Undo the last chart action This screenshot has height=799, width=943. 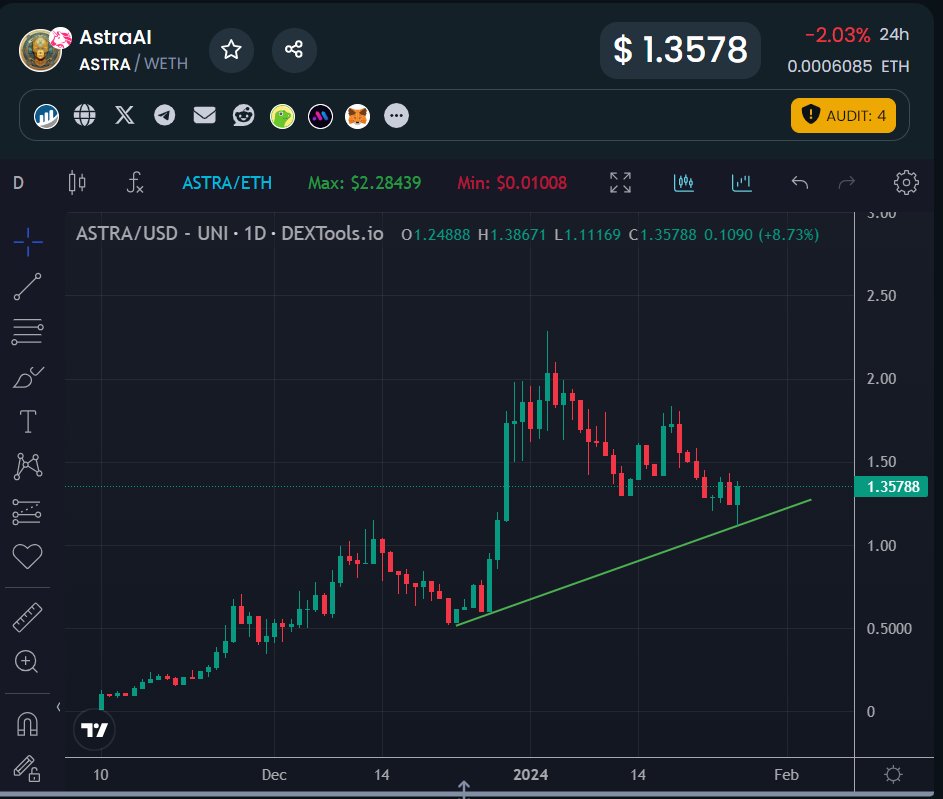(799, 182)
